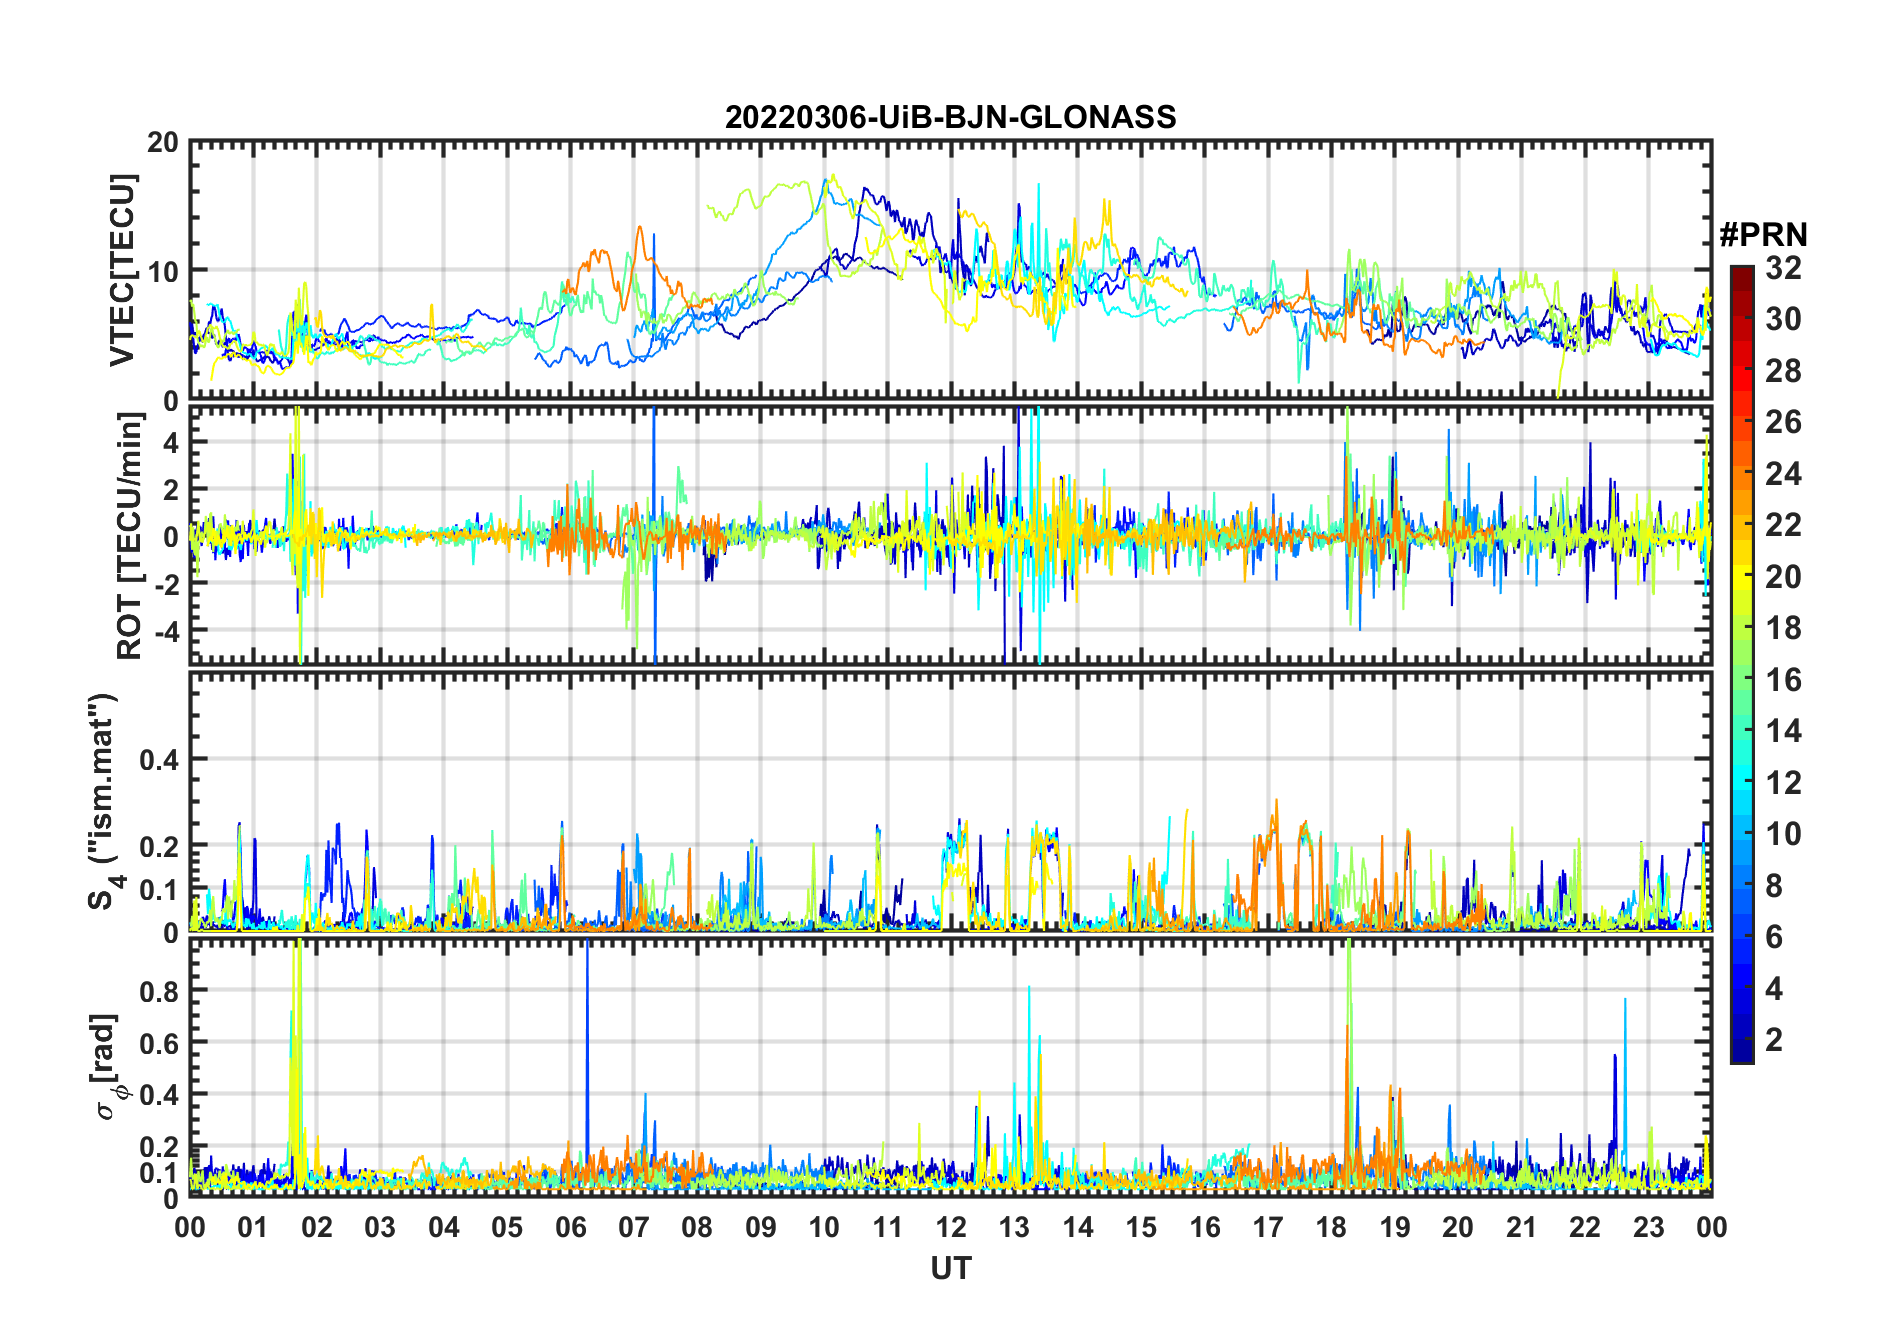Click the 18 label on the PRN colorbar
The image size is (1902, 1330).
[1784, 628]
